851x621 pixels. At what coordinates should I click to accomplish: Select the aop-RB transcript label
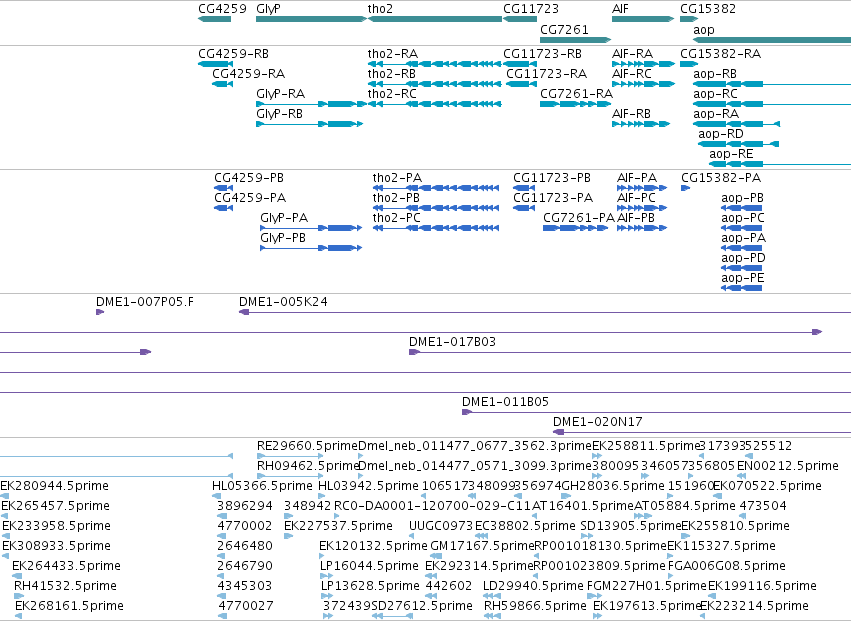(x=715, y=74)
